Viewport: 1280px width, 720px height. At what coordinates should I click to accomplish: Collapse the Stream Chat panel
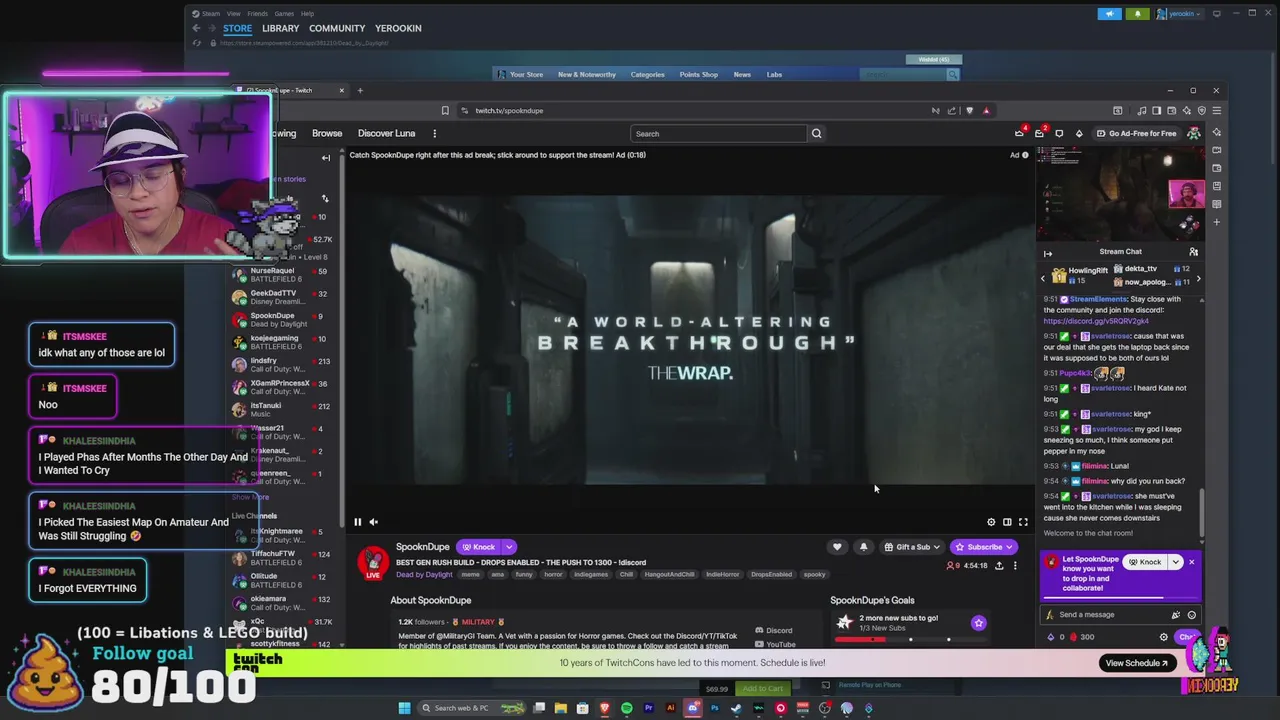1048,253
